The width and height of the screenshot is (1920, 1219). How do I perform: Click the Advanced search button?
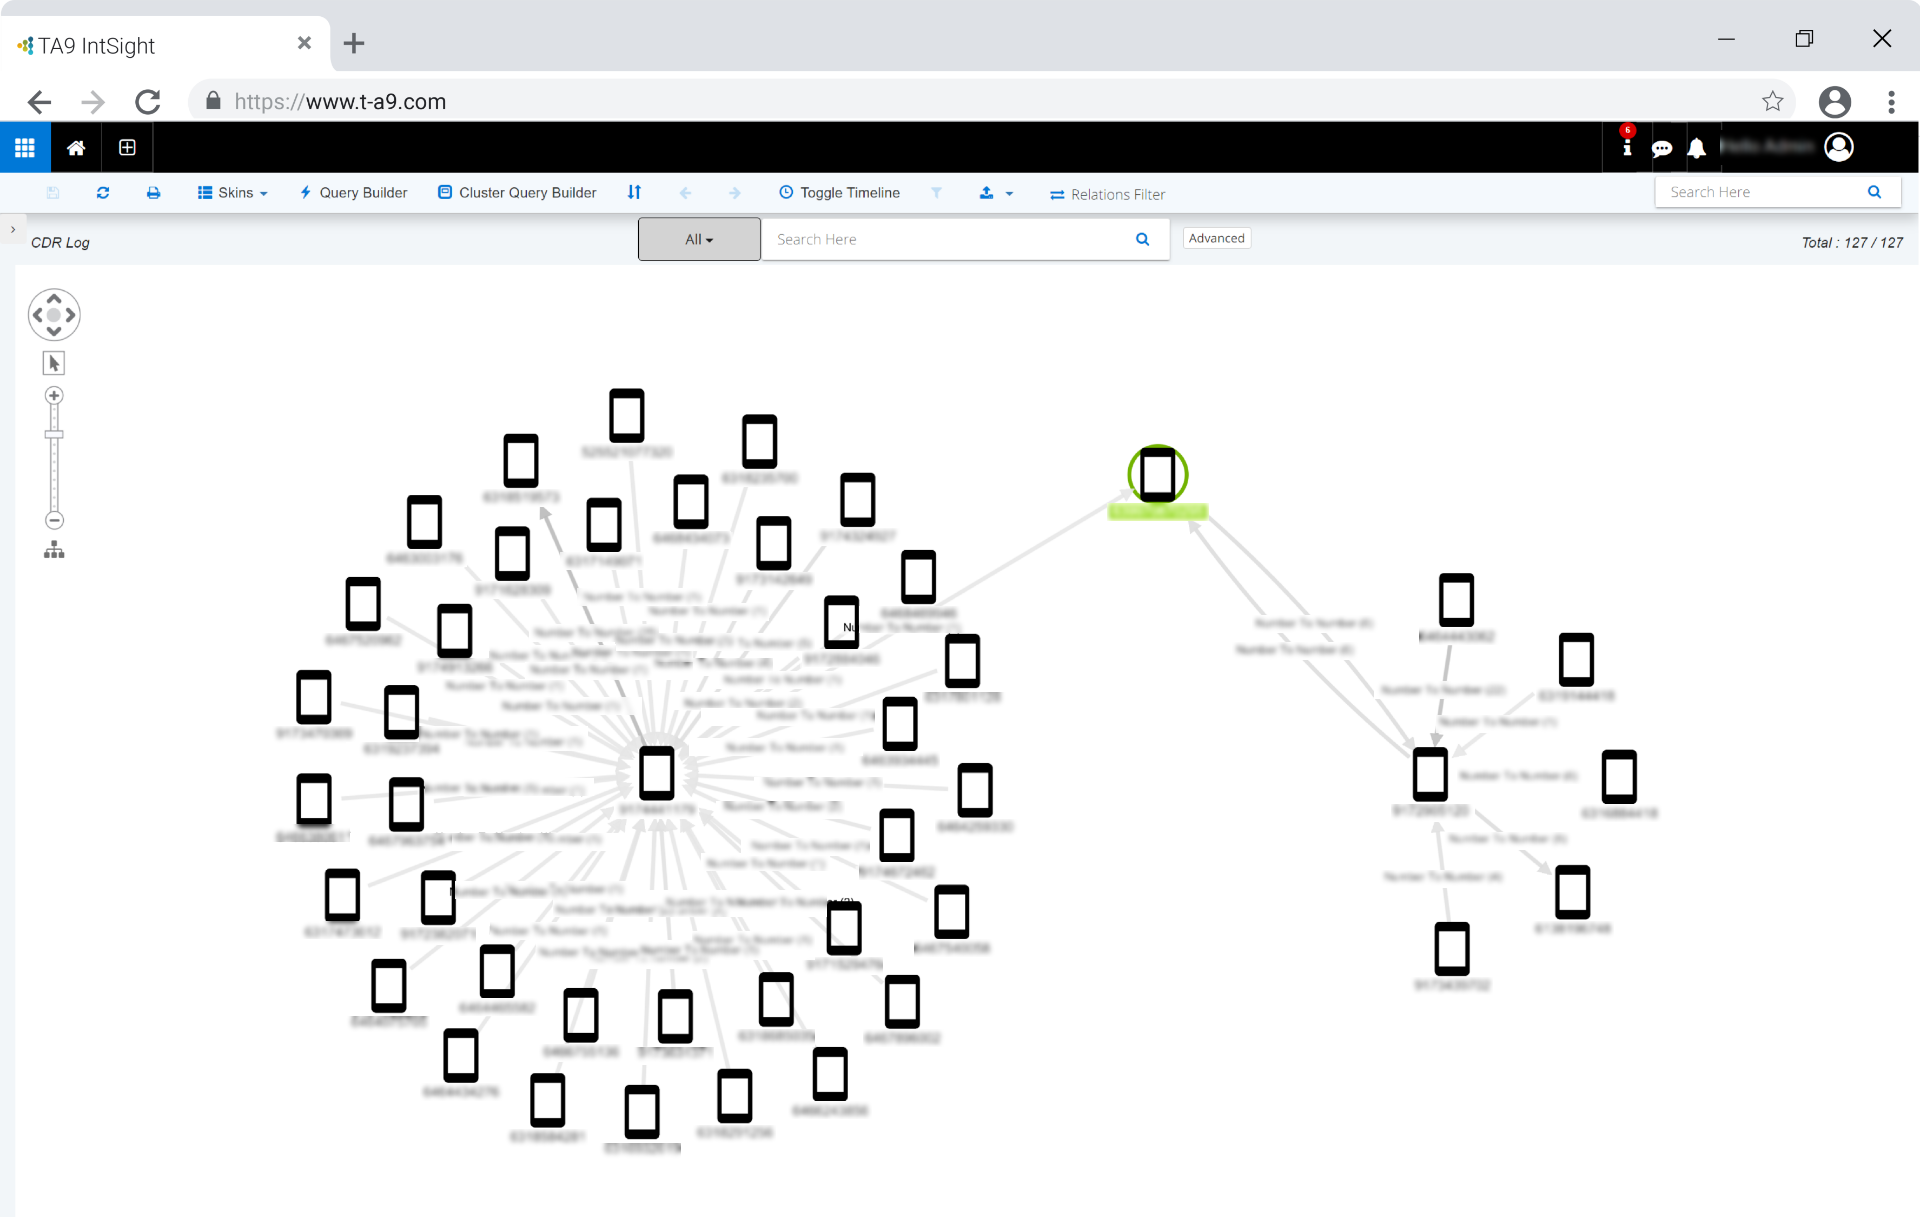[1216, 238]
